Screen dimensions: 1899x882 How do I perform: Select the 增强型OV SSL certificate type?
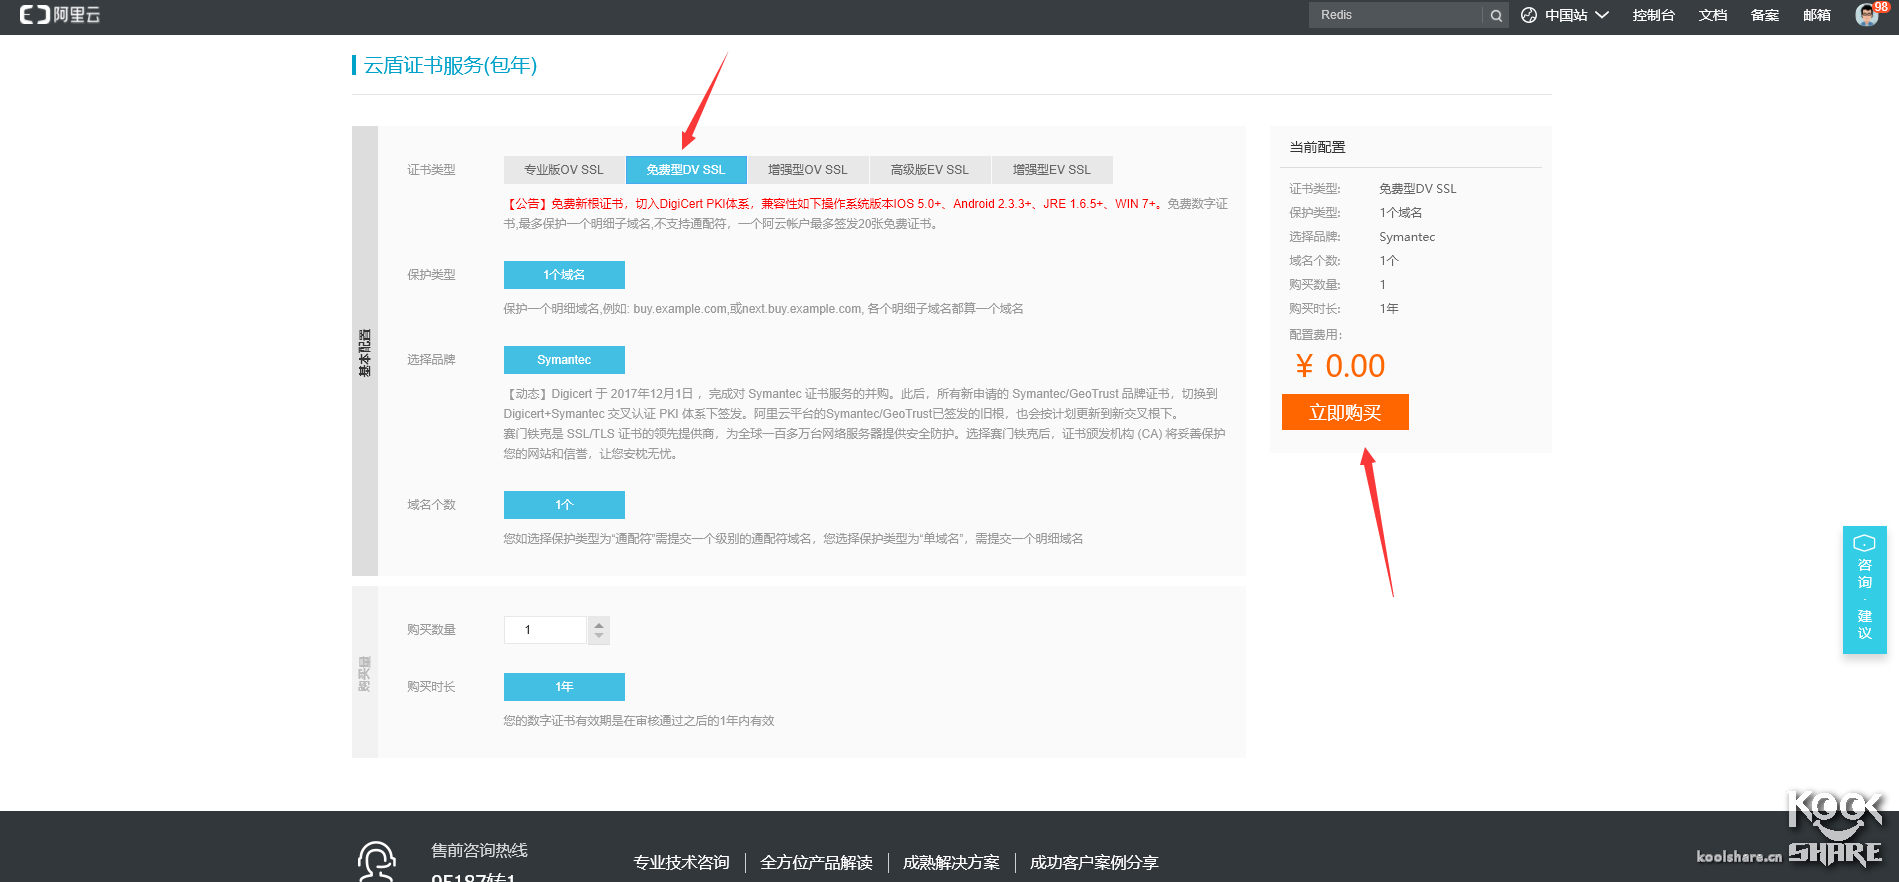(x=808, y=170)
